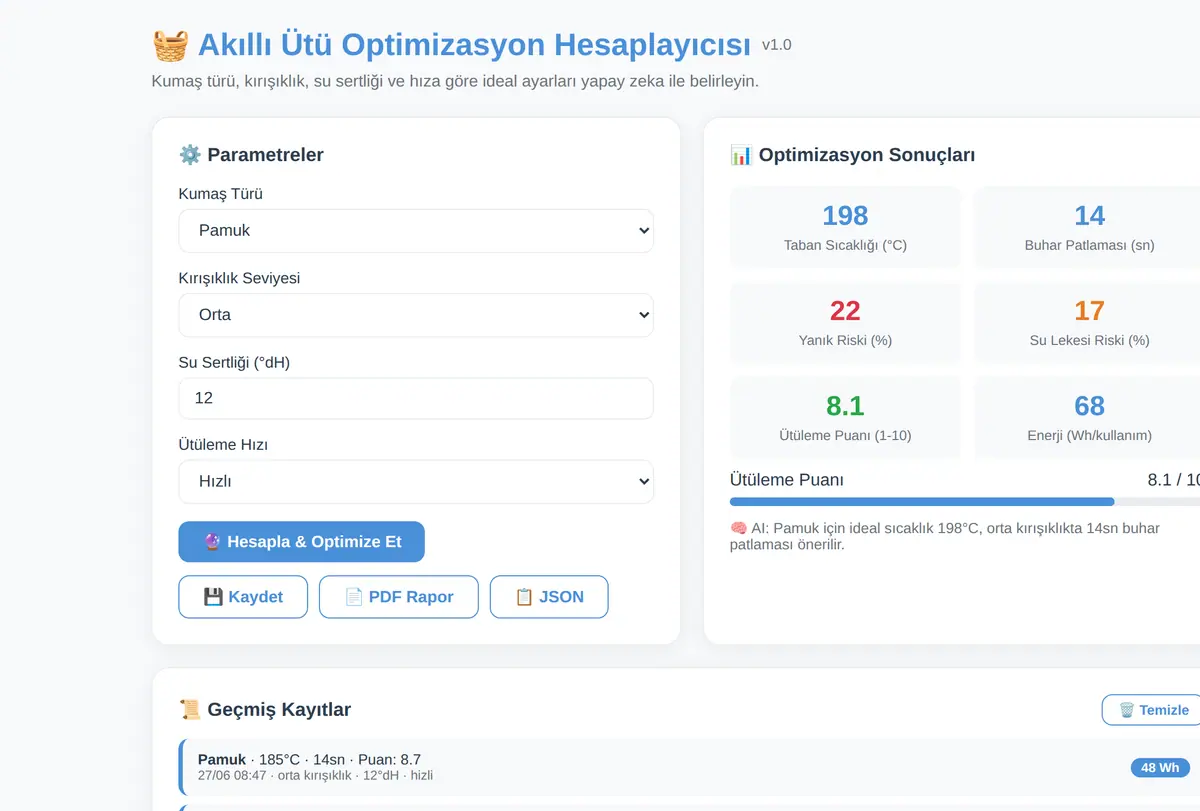Click the JSON export button
This screenshot has width=1200, height=811.
point(549,597)
